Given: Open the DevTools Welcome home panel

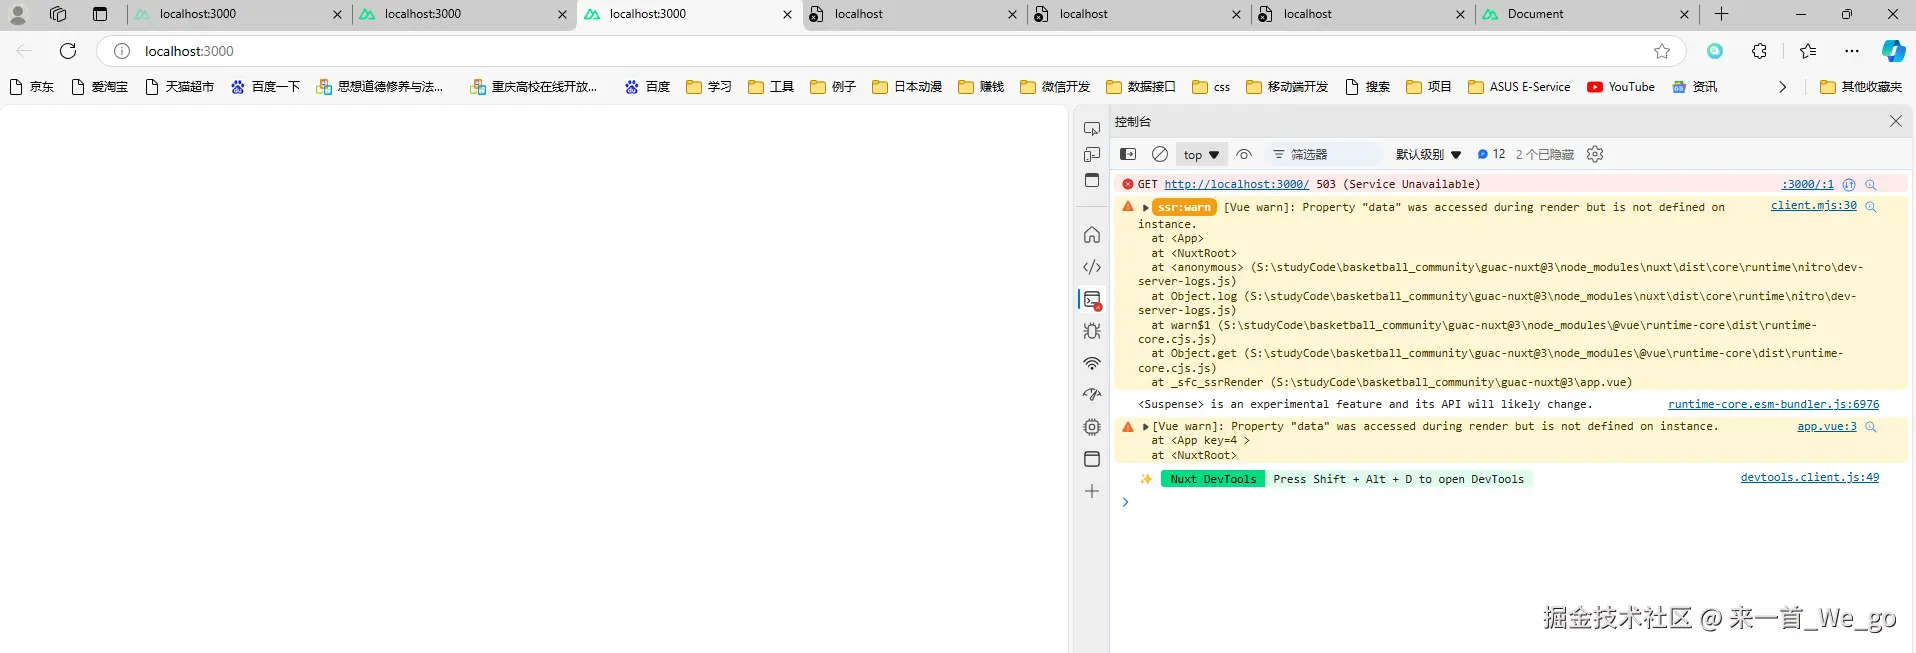Looking at the screenshot, I should (x=1092, y=235).
